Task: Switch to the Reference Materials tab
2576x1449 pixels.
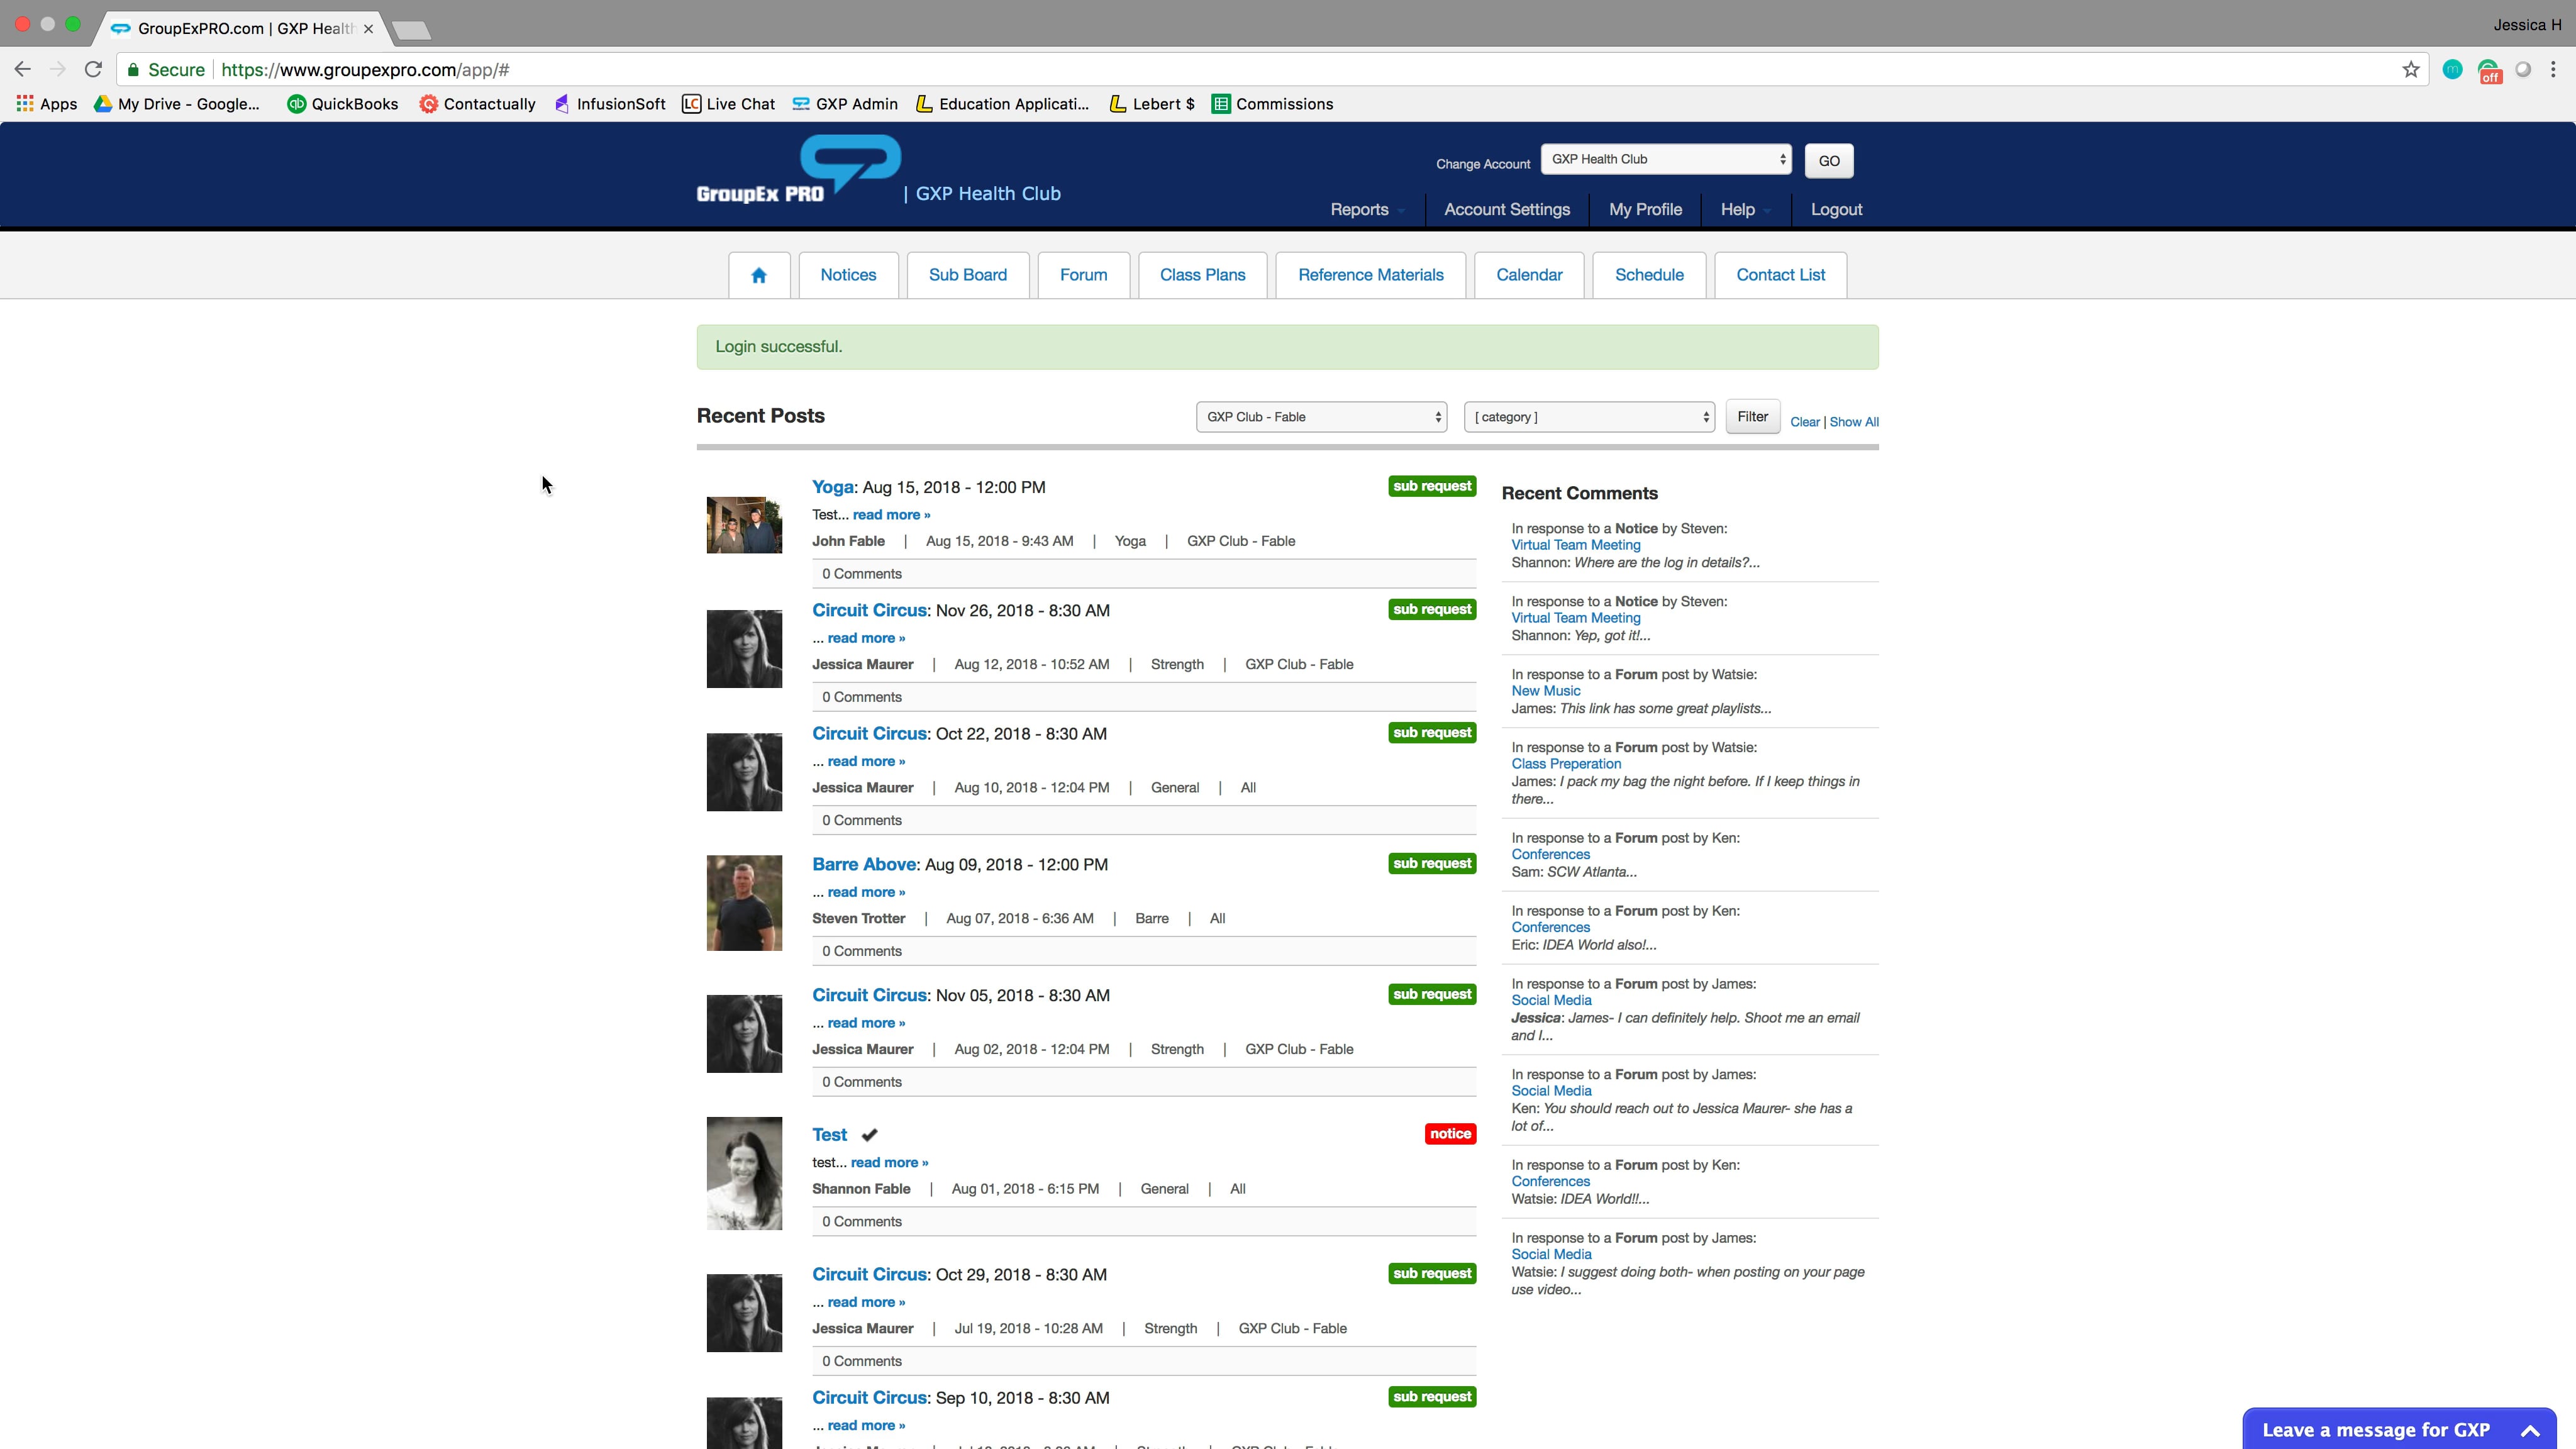Action: [x=1371, y=275]
